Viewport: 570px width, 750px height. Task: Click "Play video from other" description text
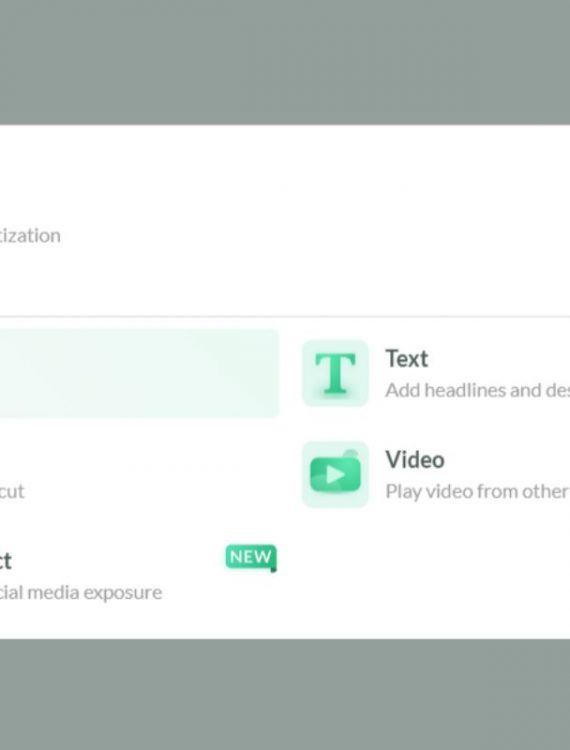[x=477, y=491]
